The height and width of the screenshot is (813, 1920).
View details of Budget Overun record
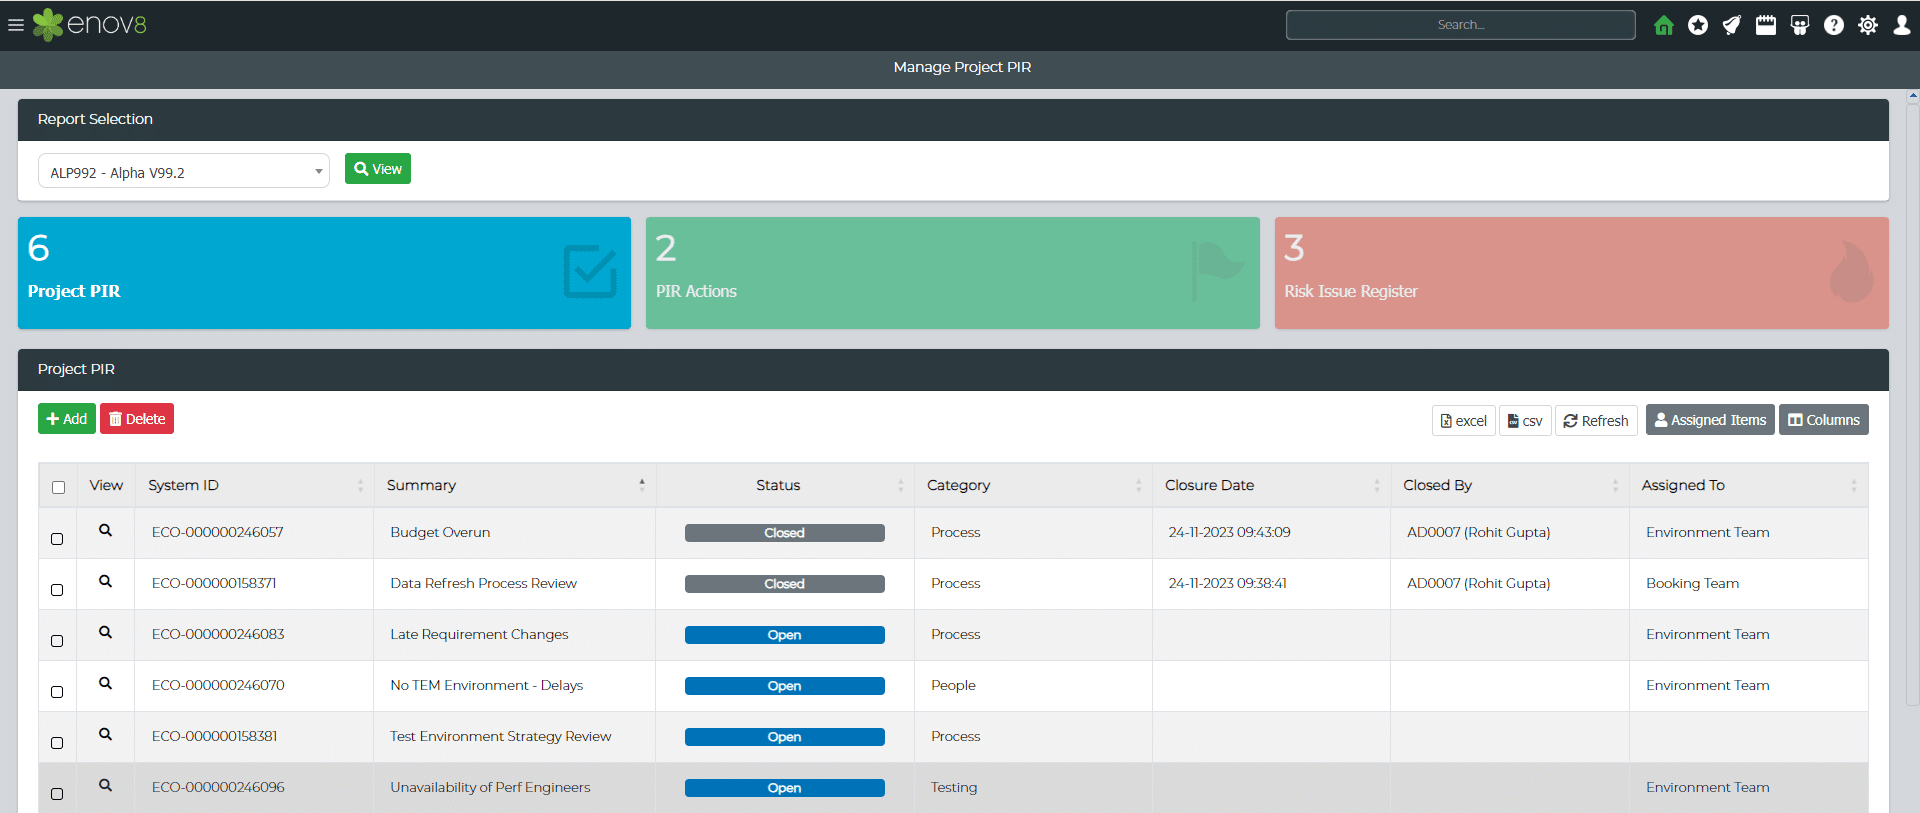tap(105, 531)
